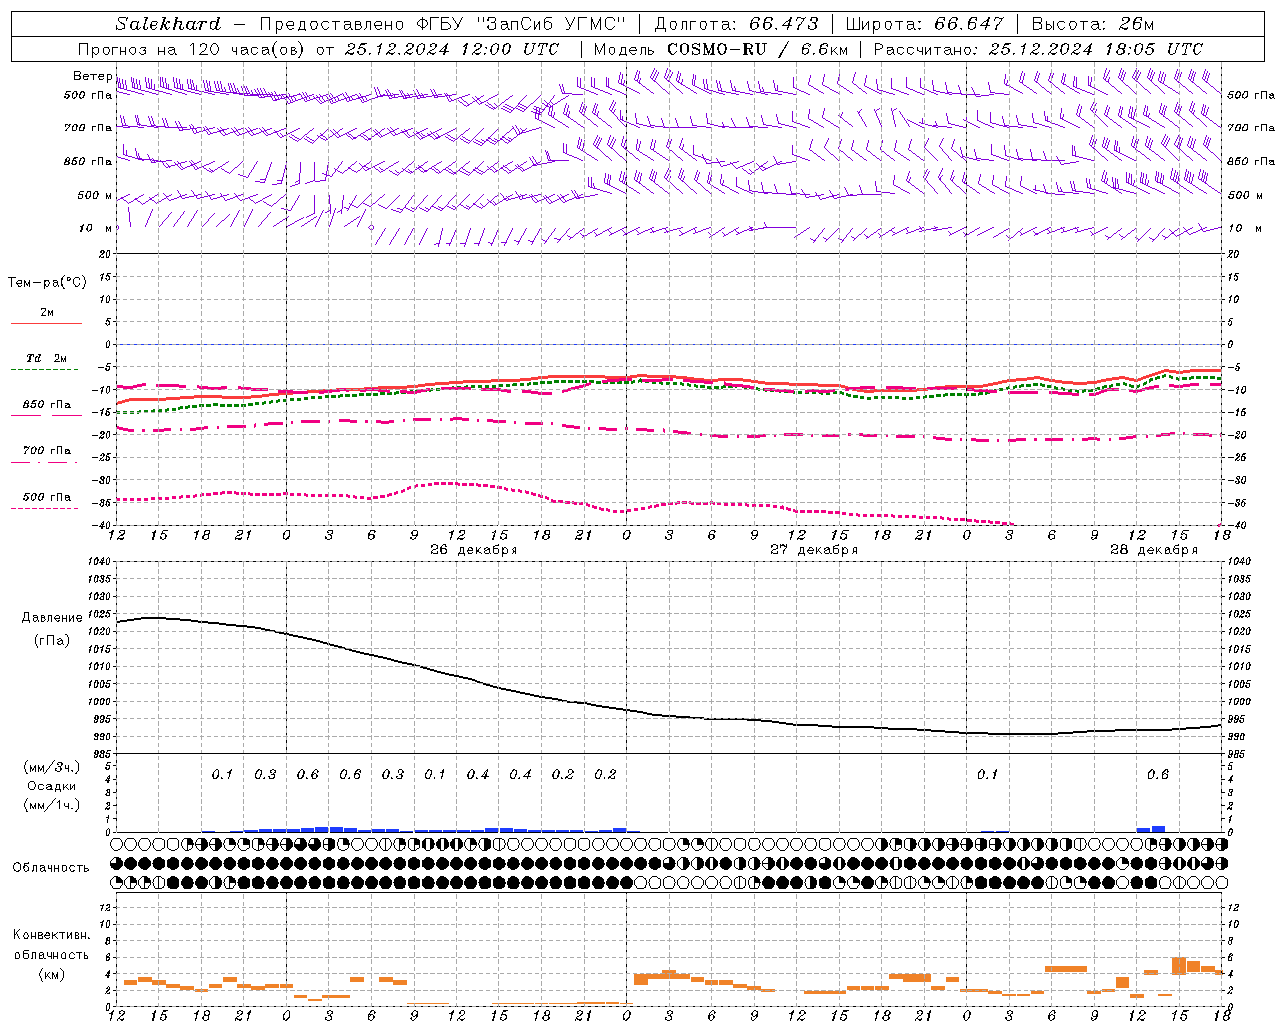Screen dimensions: 1280x1024
Task: Click the dotted pink line under '500 гПа' legend
Action: (x=45, y=508)
